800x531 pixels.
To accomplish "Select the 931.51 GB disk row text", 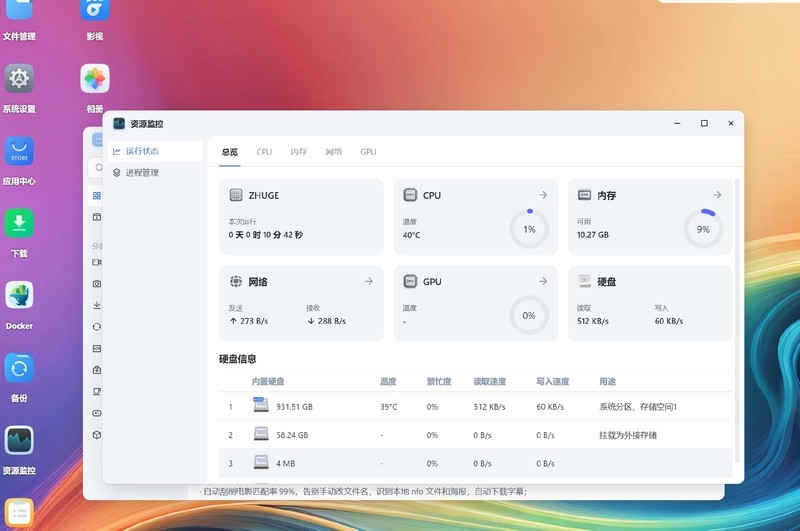I will [294, 407].
